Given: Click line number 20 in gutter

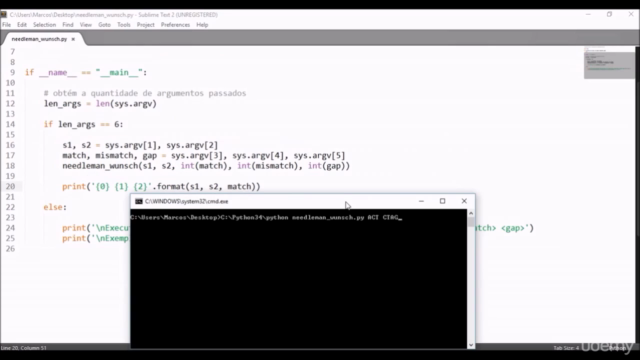Looking at the screenshot, I should [10, 187].
